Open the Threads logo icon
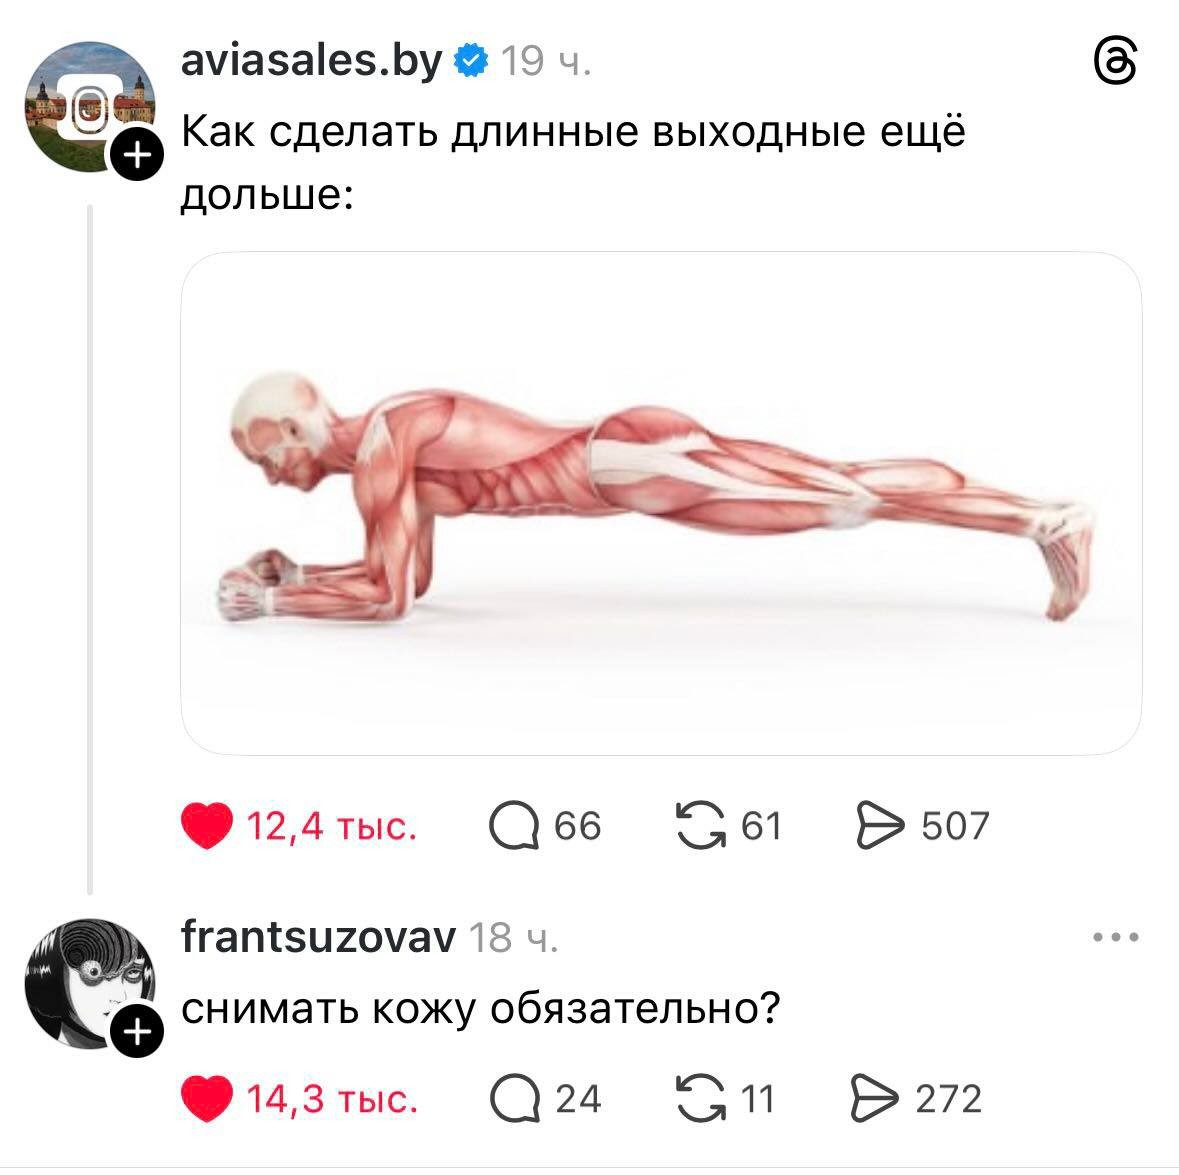Viewport: 1179px width, 1175px height. pos(1114,62)
